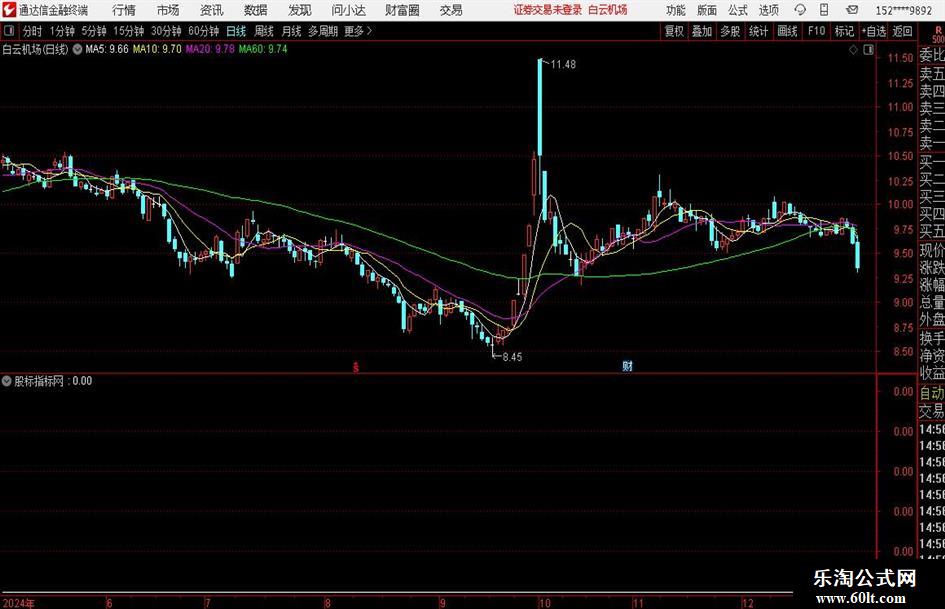Click the 复权 button
This screenshot has width=945, height=609.
[674, 31]
